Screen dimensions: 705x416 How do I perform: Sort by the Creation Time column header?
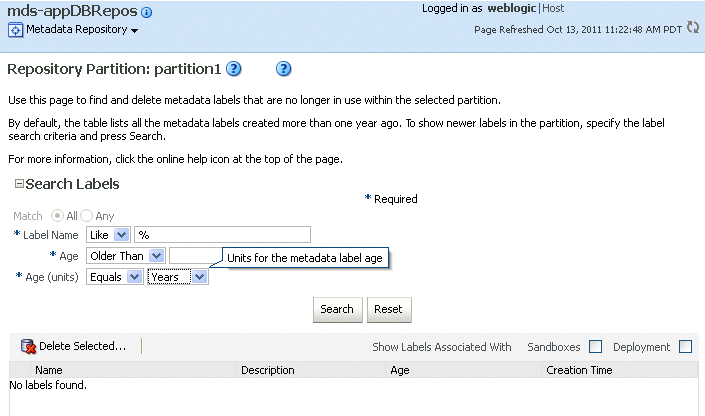point(580,370)
